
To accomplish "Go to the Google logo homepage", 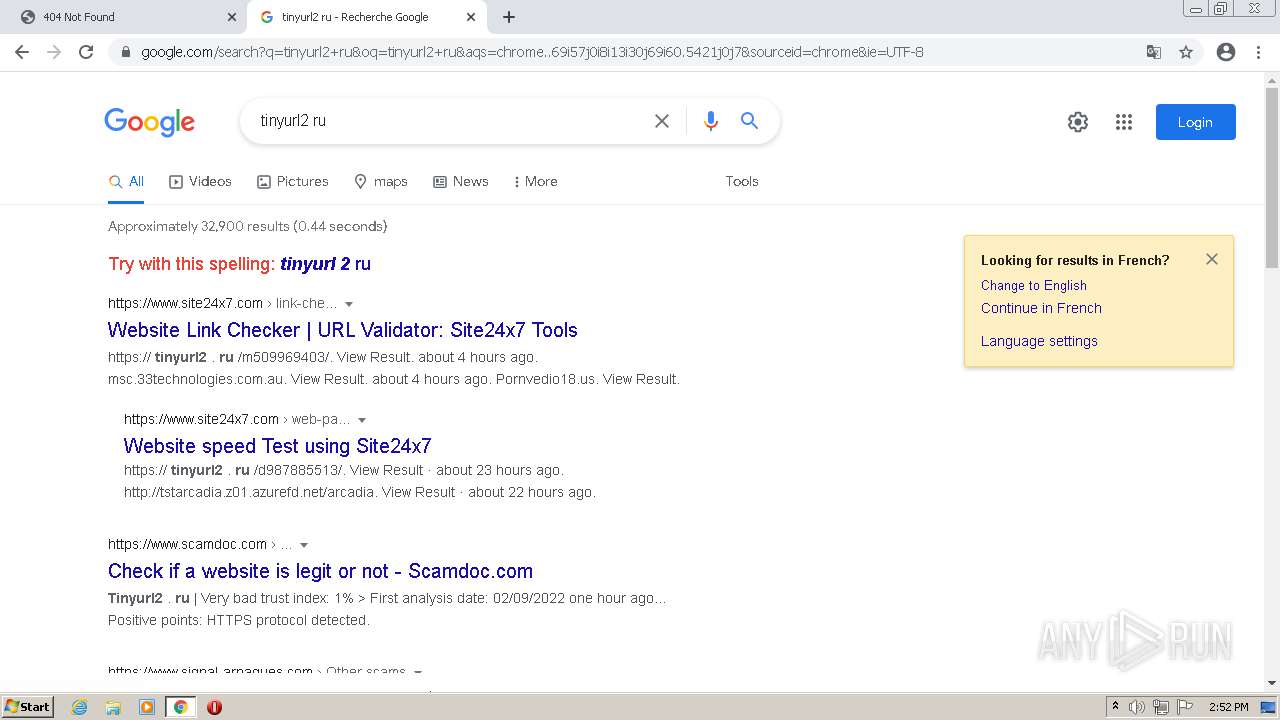I will point(150,122).
